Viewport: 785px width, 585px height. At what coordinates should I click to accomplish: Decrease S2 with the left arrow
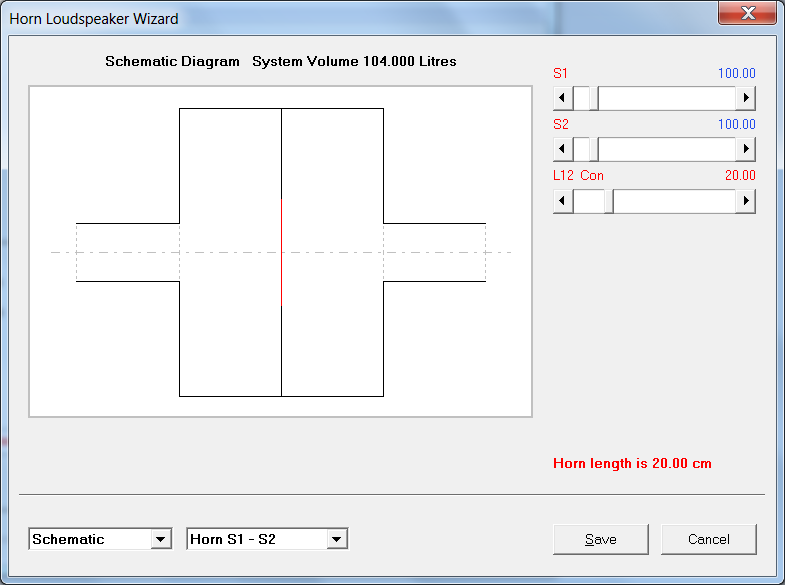563,149
